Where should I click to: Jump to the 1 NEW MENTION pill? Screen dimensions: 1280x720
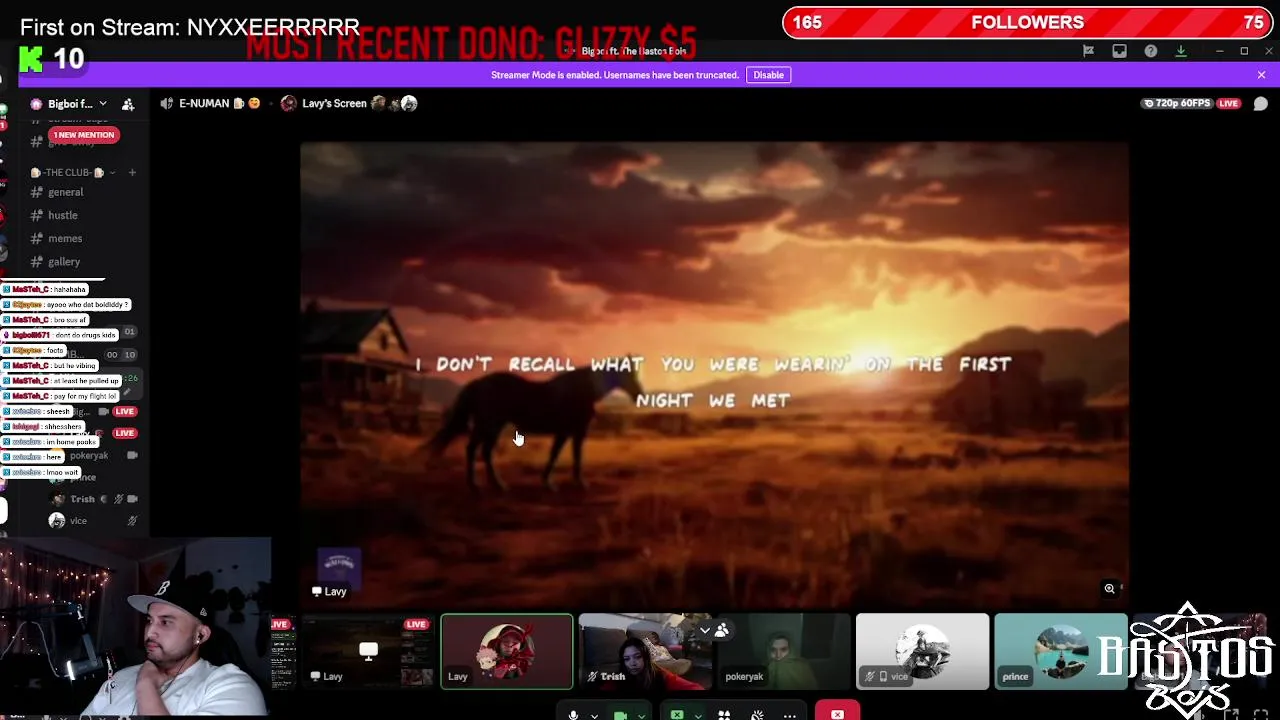84,135
